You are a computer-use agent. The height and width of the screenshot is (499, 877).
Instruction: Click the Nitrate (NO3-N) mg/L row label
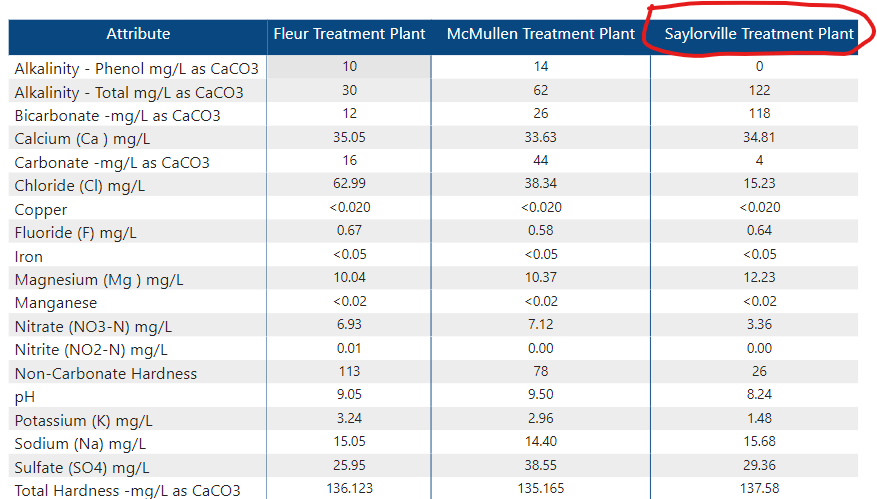(x=93, y=327)
